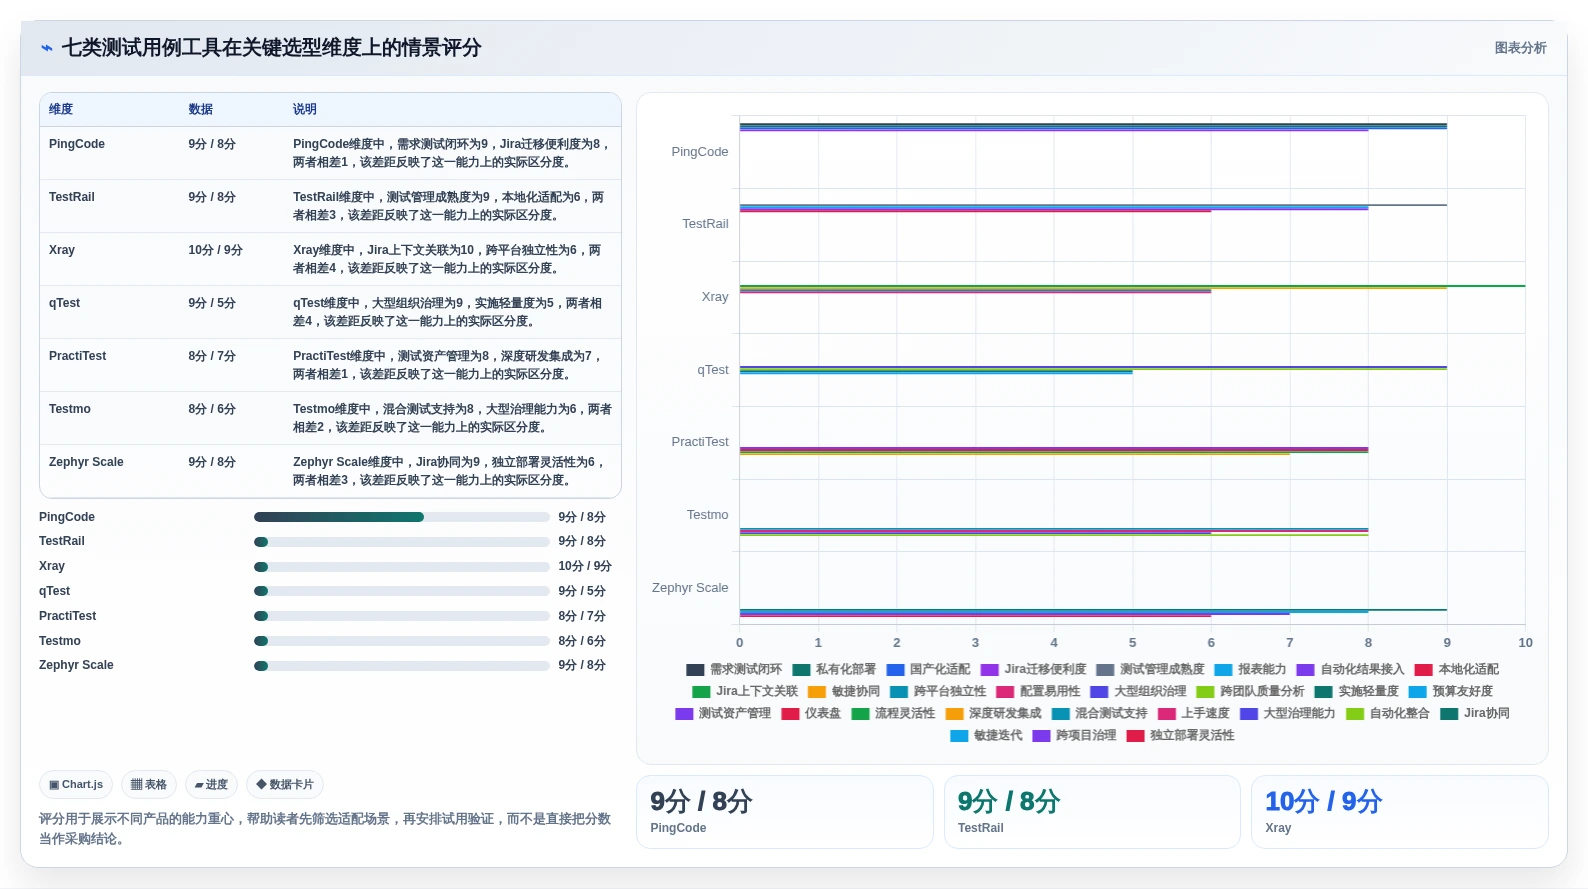Screen dimensions: 1588x889
Task: Toggle the 报表能力 legend entry
Action: [1250, 670]
